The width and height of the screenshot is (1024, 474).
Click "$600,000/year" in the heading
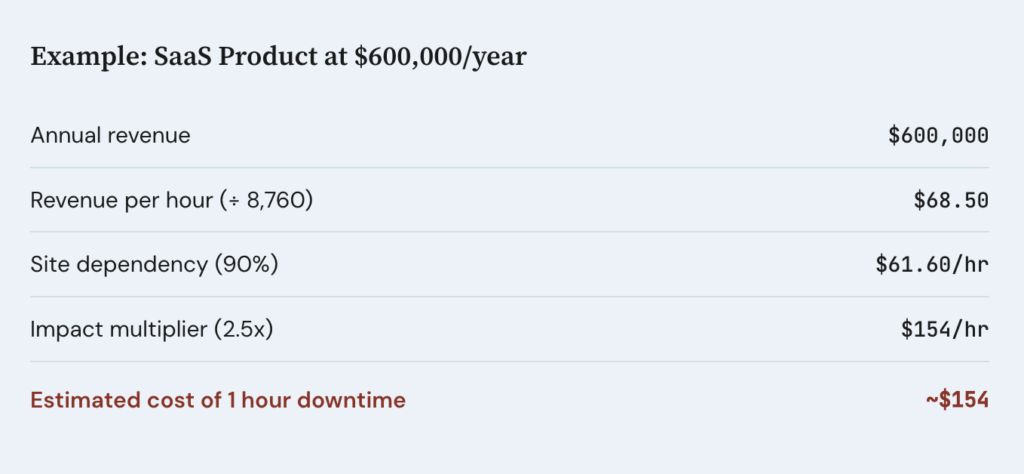click(x=441, y=57)
